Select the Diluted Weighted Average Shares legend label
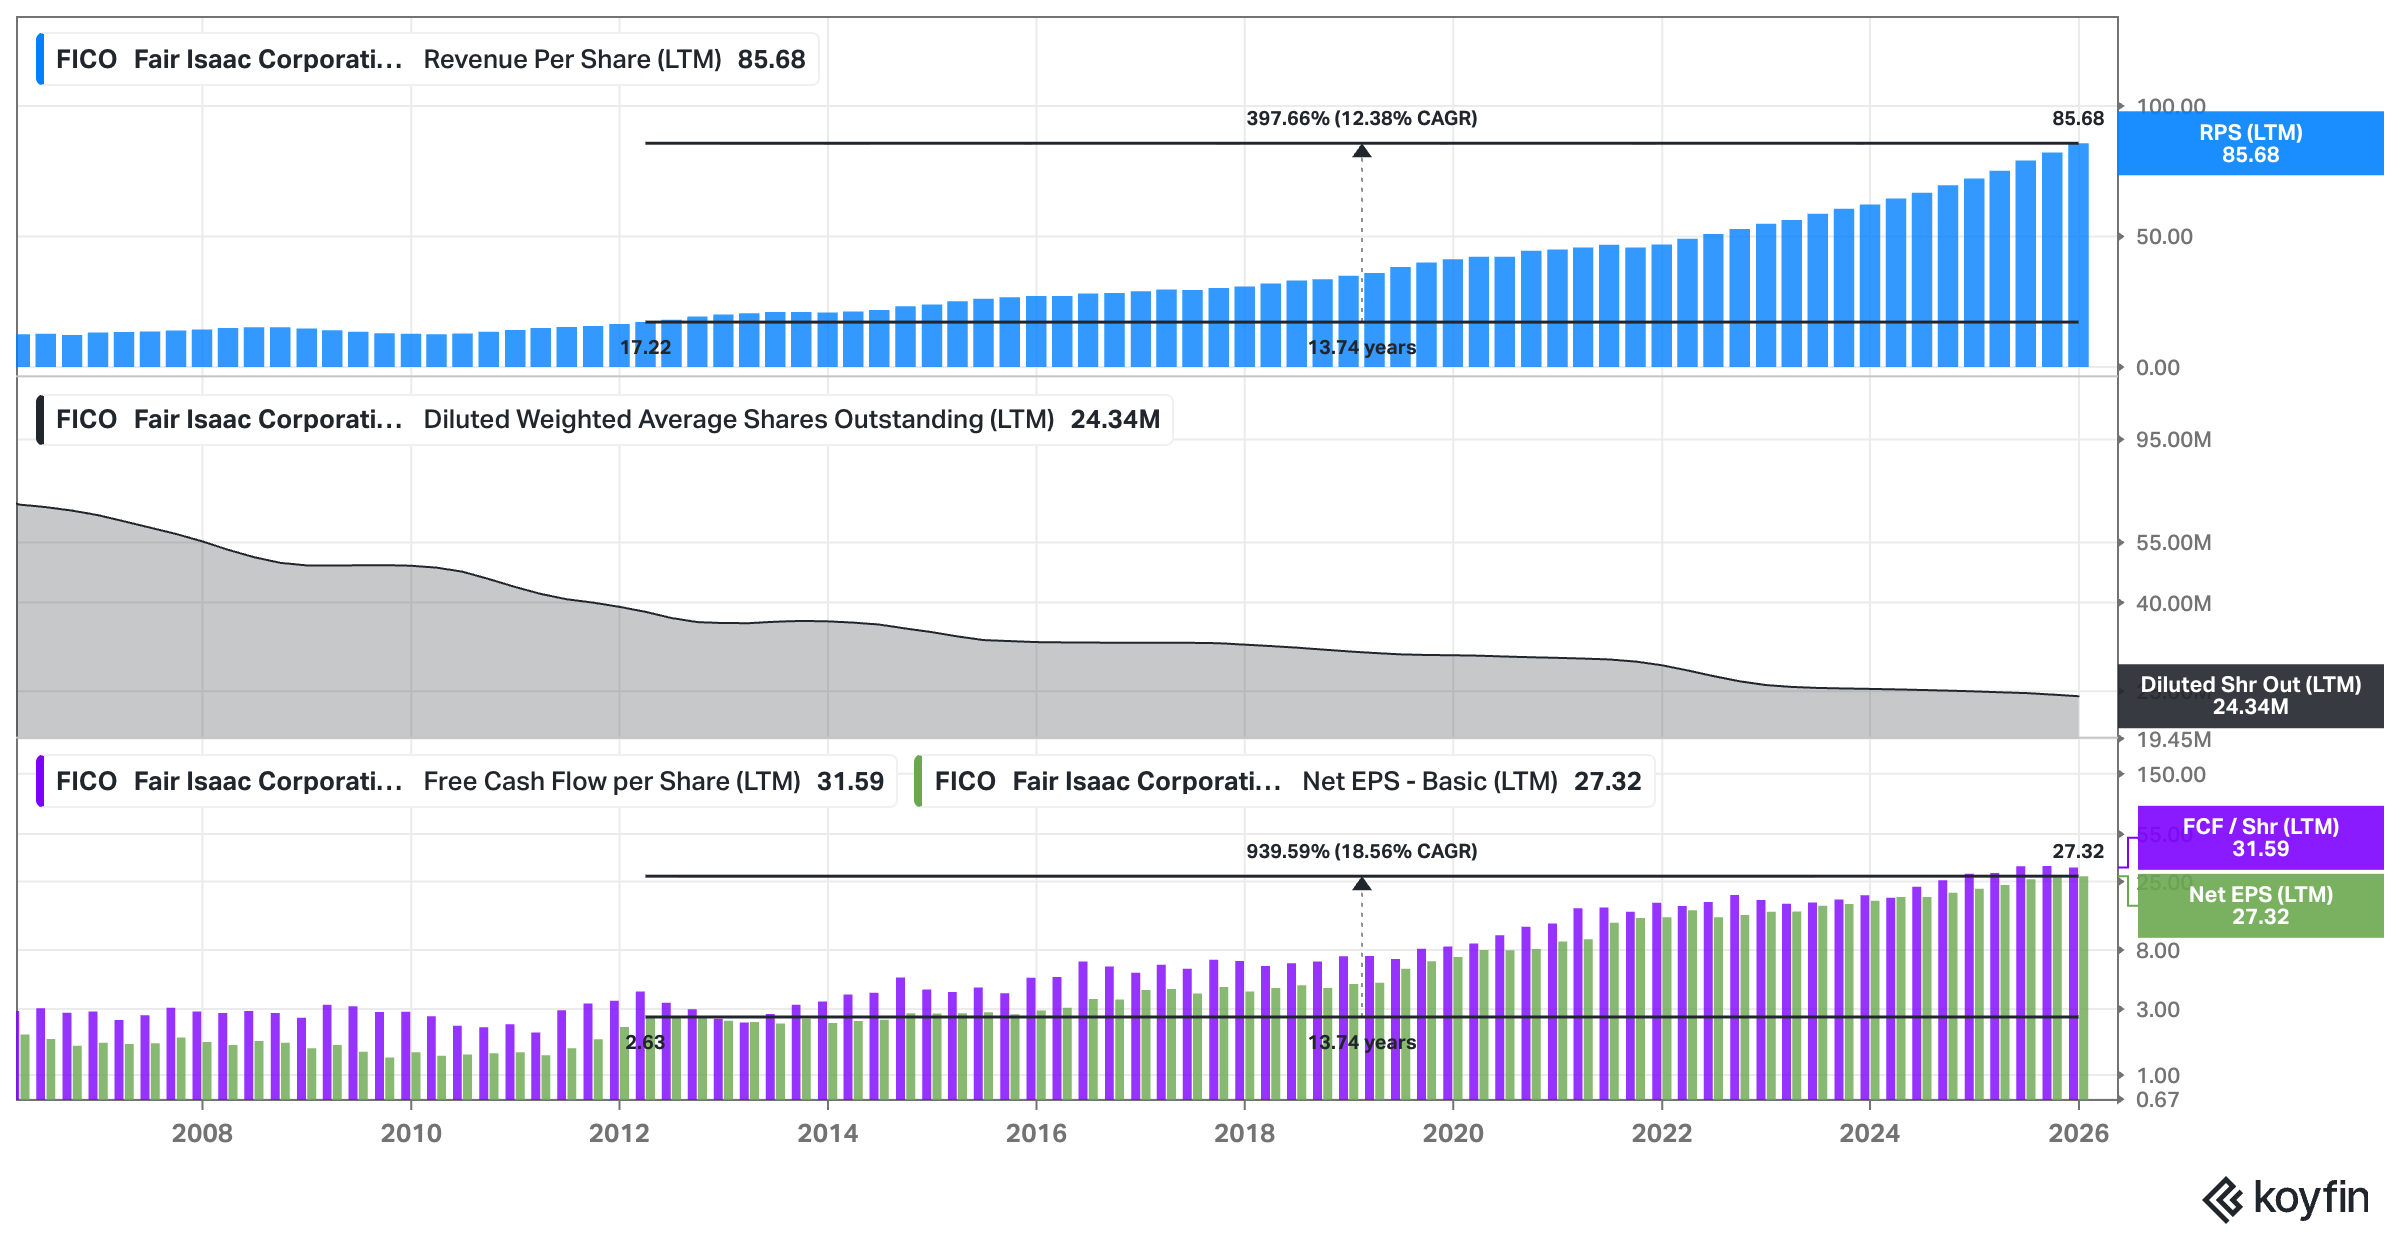Screen dimensions: 2400x1240 point(738,419)
